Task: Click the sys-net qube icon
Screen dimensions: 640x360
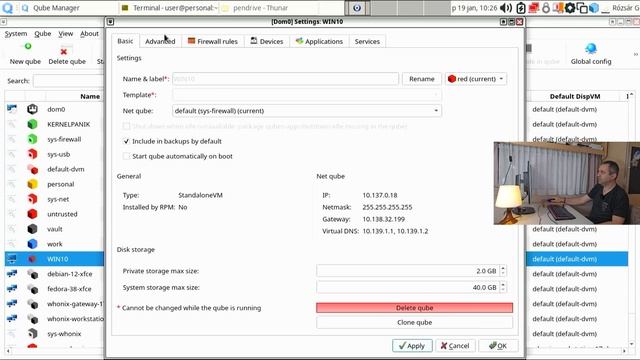Action: pos(32,199)
